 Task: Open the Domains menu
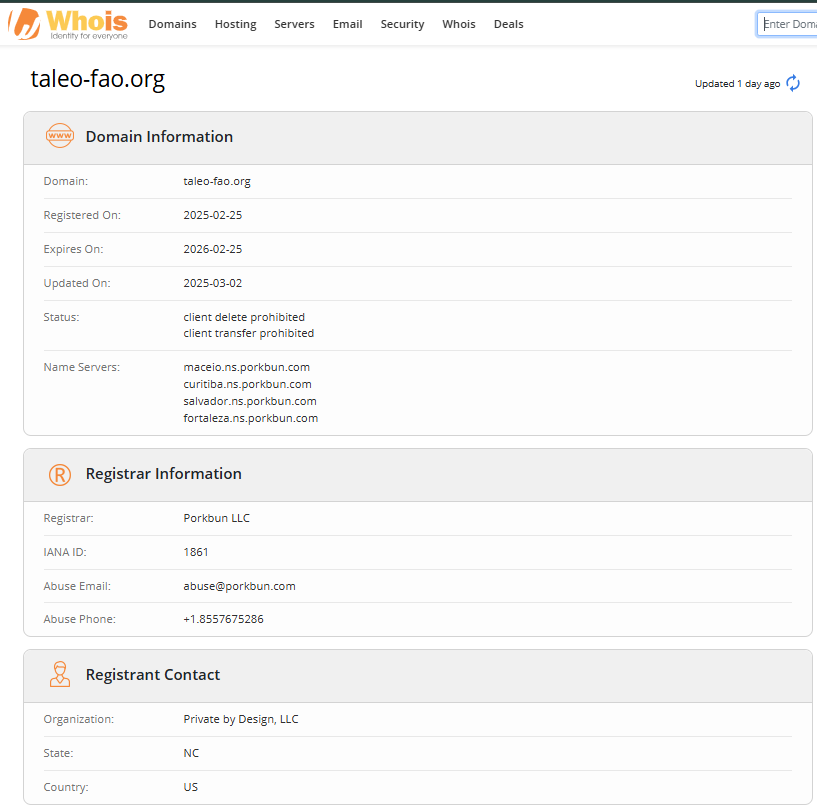172,24
